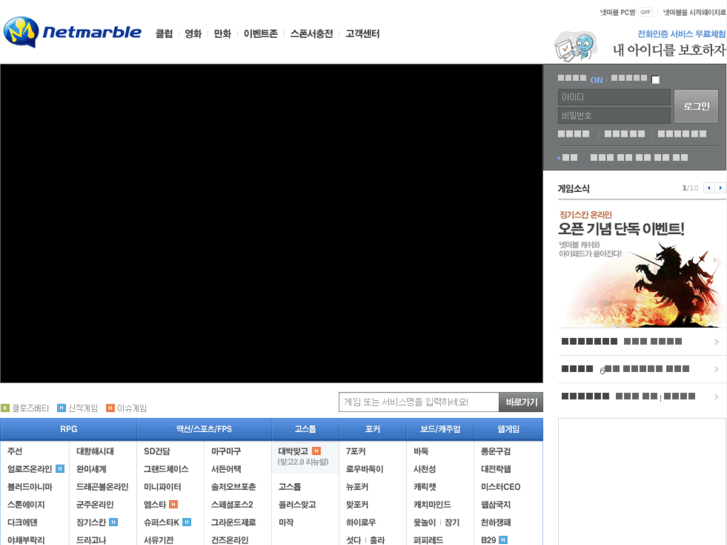Tick the checkbox in the login panel
Image resolution: width=727 pixels, height=545 pixels.
pyautogui.click(x=656, y=79)
